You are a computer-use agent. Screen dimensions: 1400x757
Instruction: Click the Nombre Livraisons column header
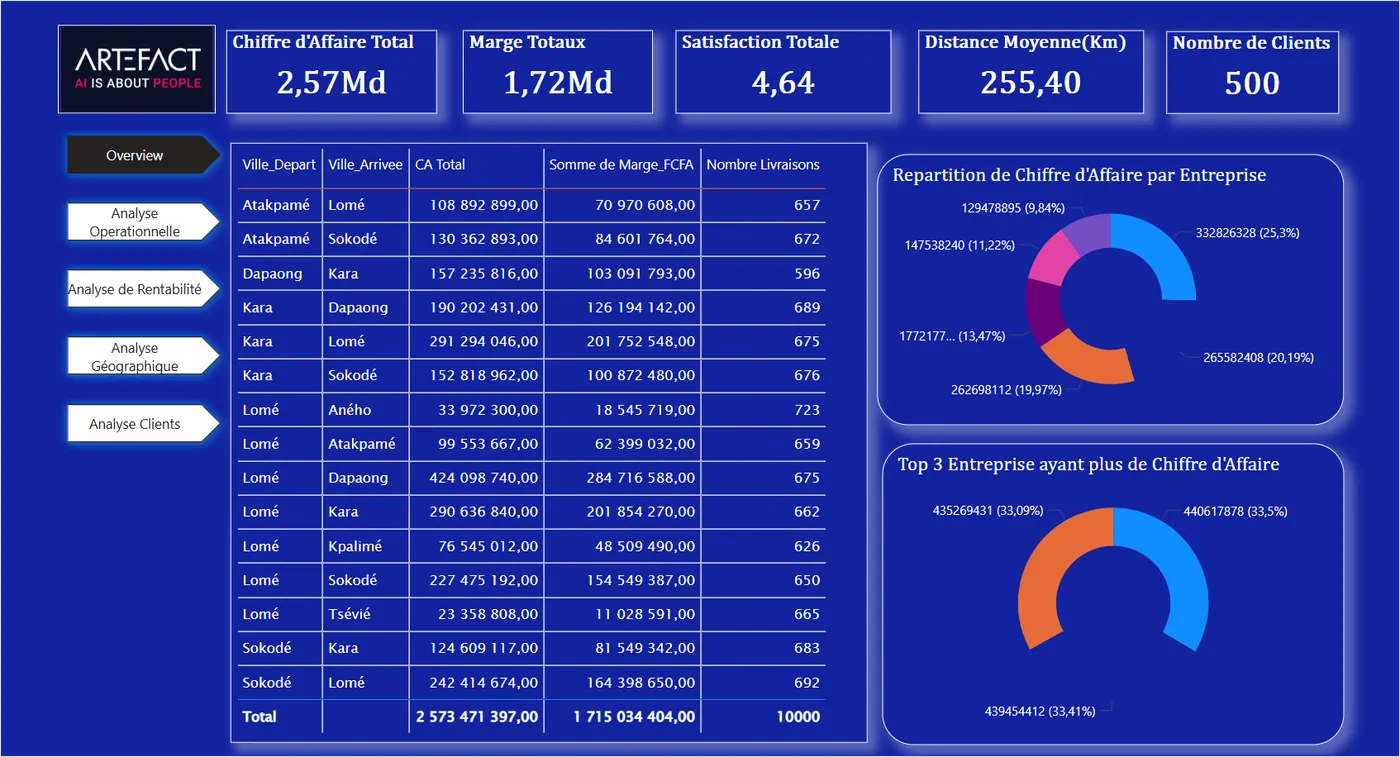(762, 165)
